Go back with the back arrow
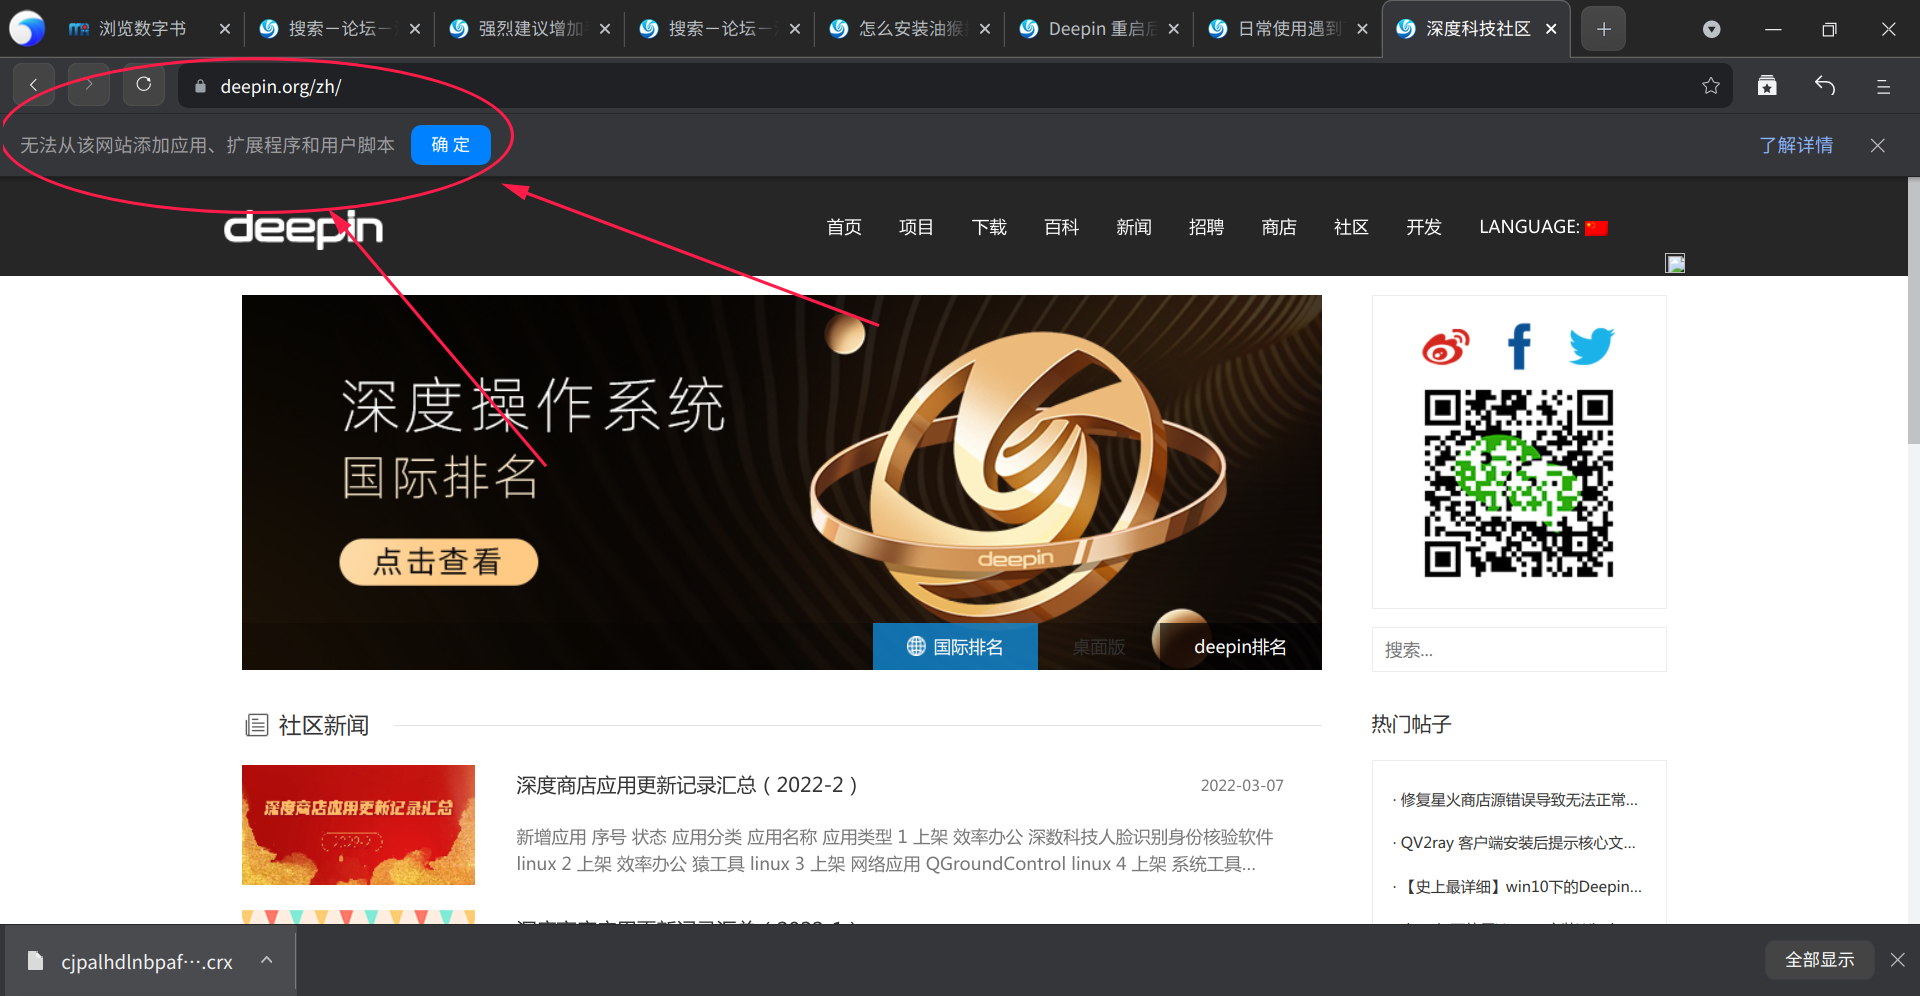 point(33,85)
